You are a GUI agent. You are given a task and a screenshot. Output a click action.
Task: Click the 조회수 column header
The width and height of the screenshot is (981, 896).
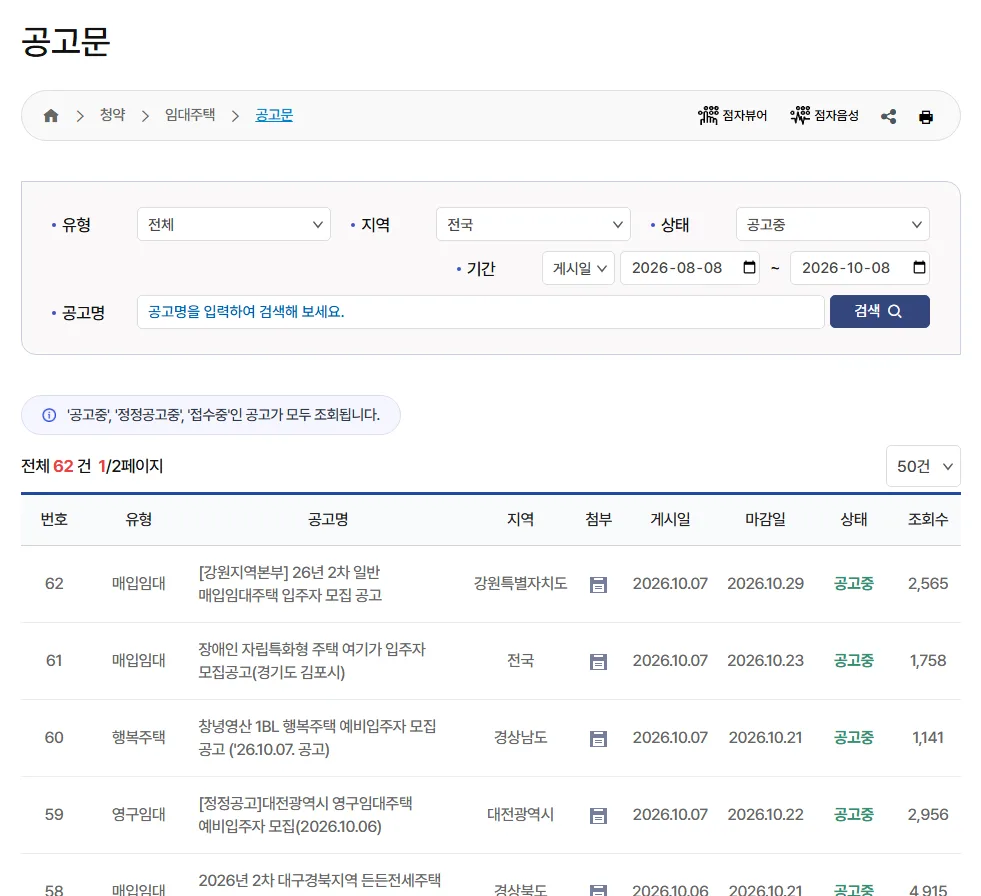tap(928, 519)
